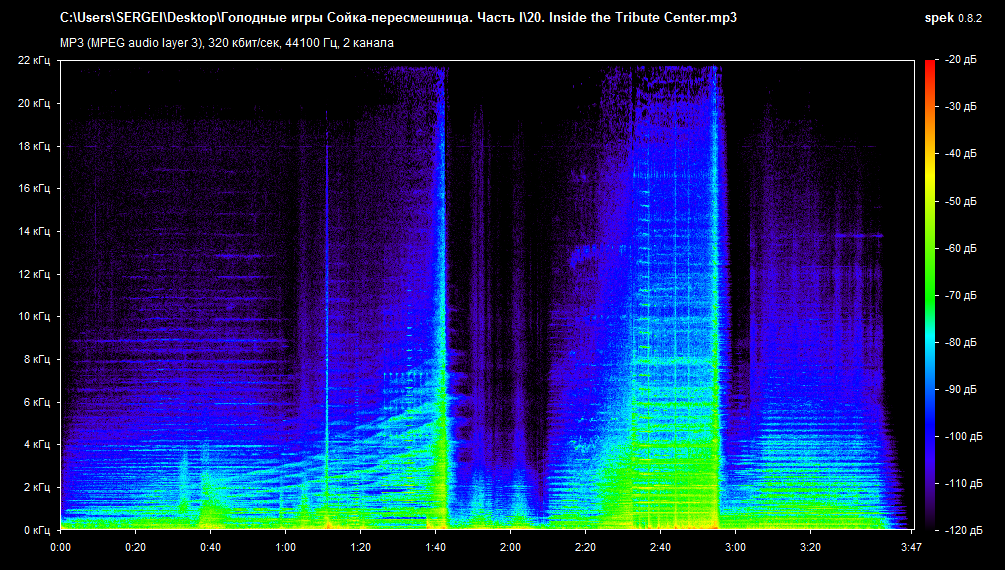Image resolution: width=1005 pixels, height=570 pixels.
Task: Click the 3:20 time axis label
Action: (810, 548)
